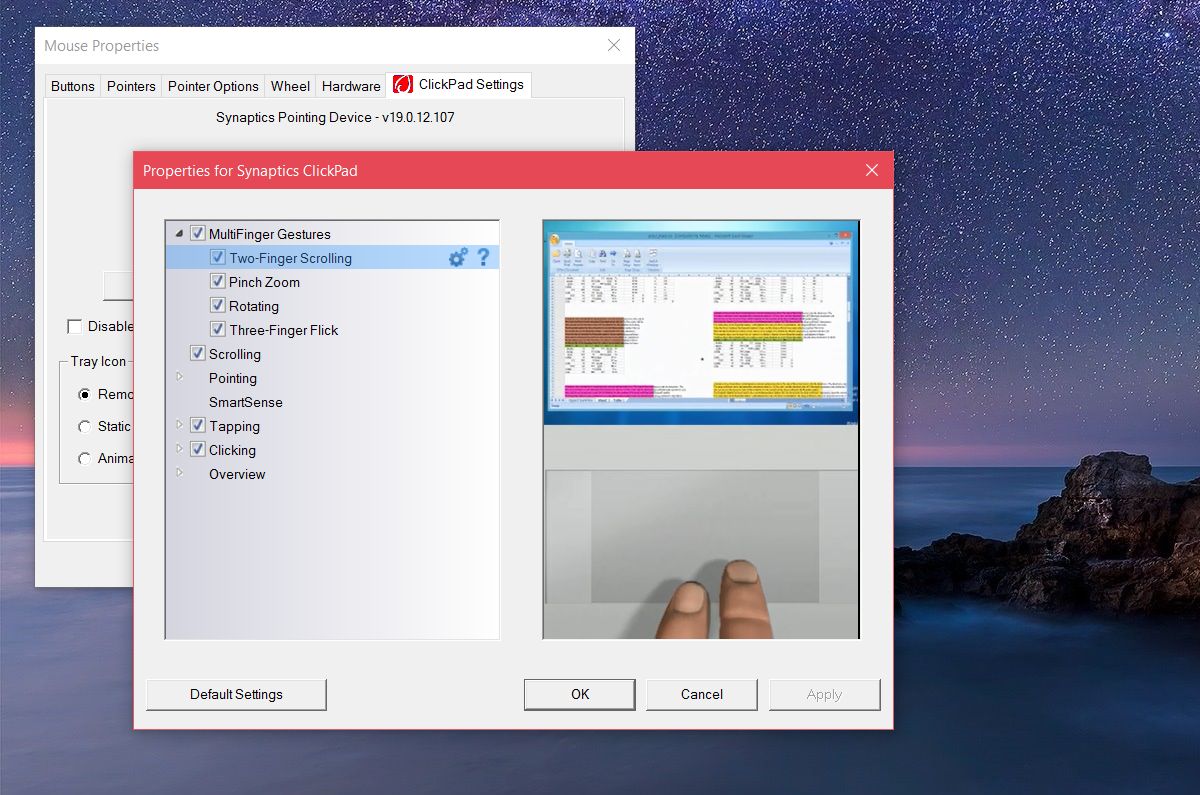Select Overview tree item label
This screenshot has height=795, width=1200.
(237, 474)
